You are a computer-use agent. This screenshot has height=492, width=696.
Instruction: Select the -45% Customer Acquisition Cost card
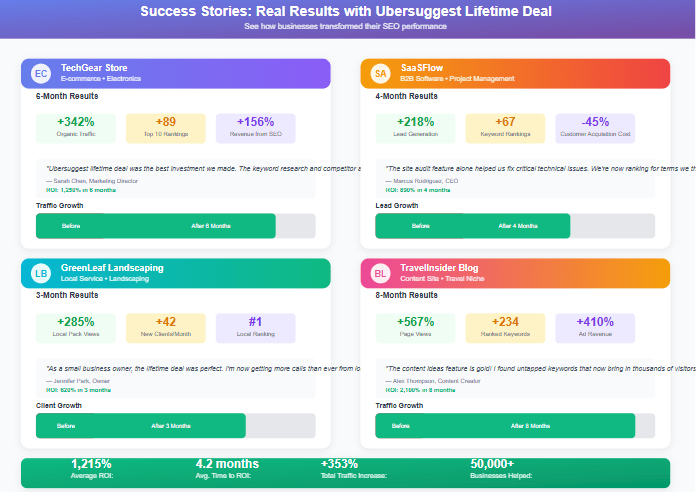tap(595, 128)
